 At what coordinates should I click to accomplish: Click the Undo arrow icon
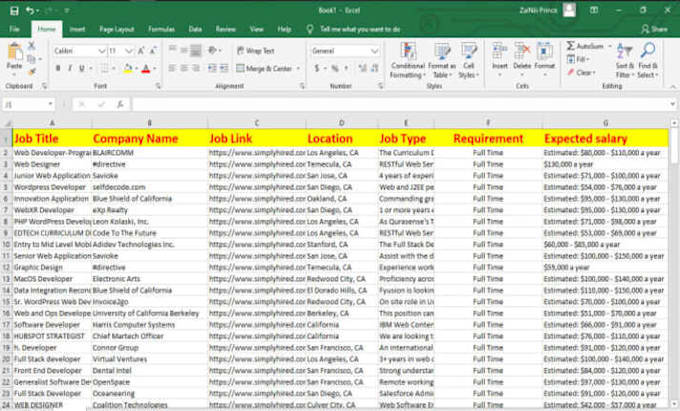tap(29, 11)
